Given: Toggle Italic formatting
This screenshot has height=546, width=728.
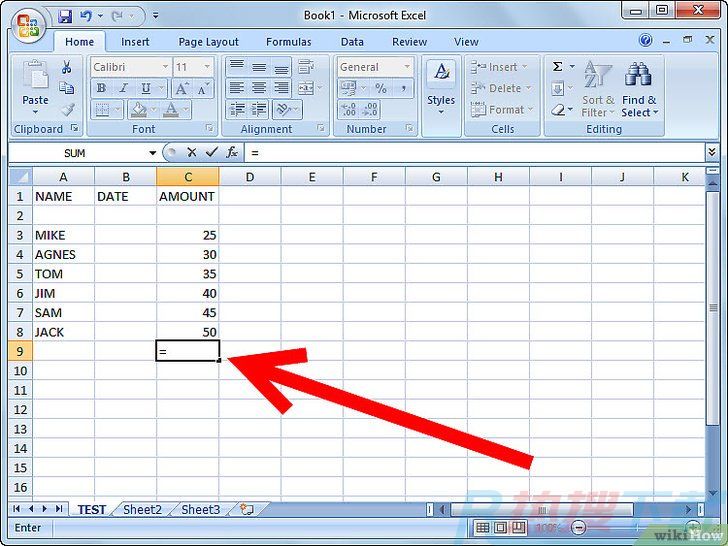Looking at the screenshot, I should 123,88.
